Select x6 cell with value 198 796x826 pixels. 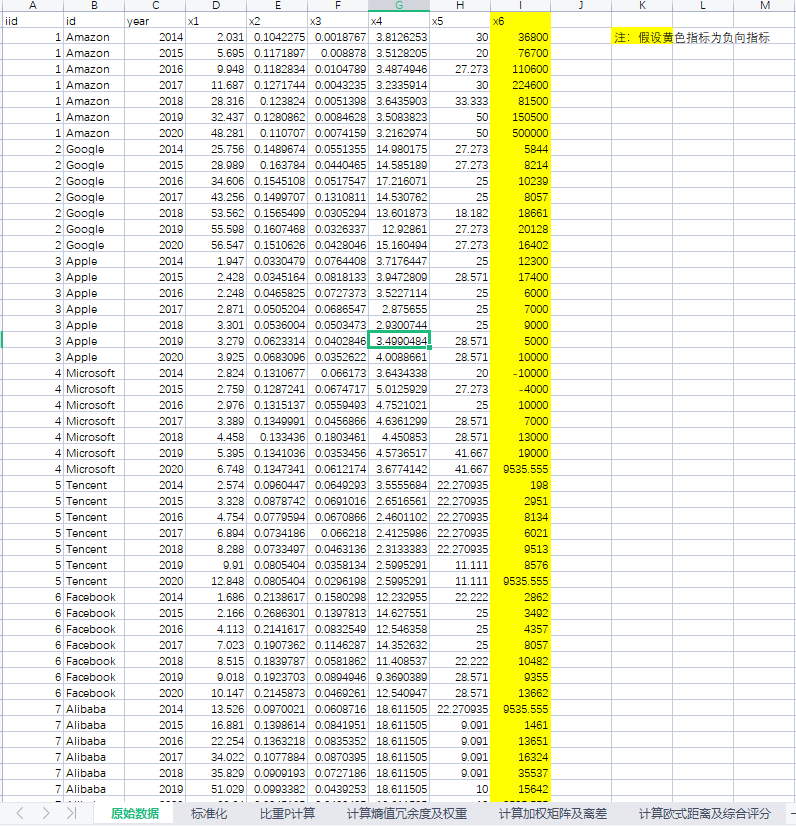[x=520, y=485]
